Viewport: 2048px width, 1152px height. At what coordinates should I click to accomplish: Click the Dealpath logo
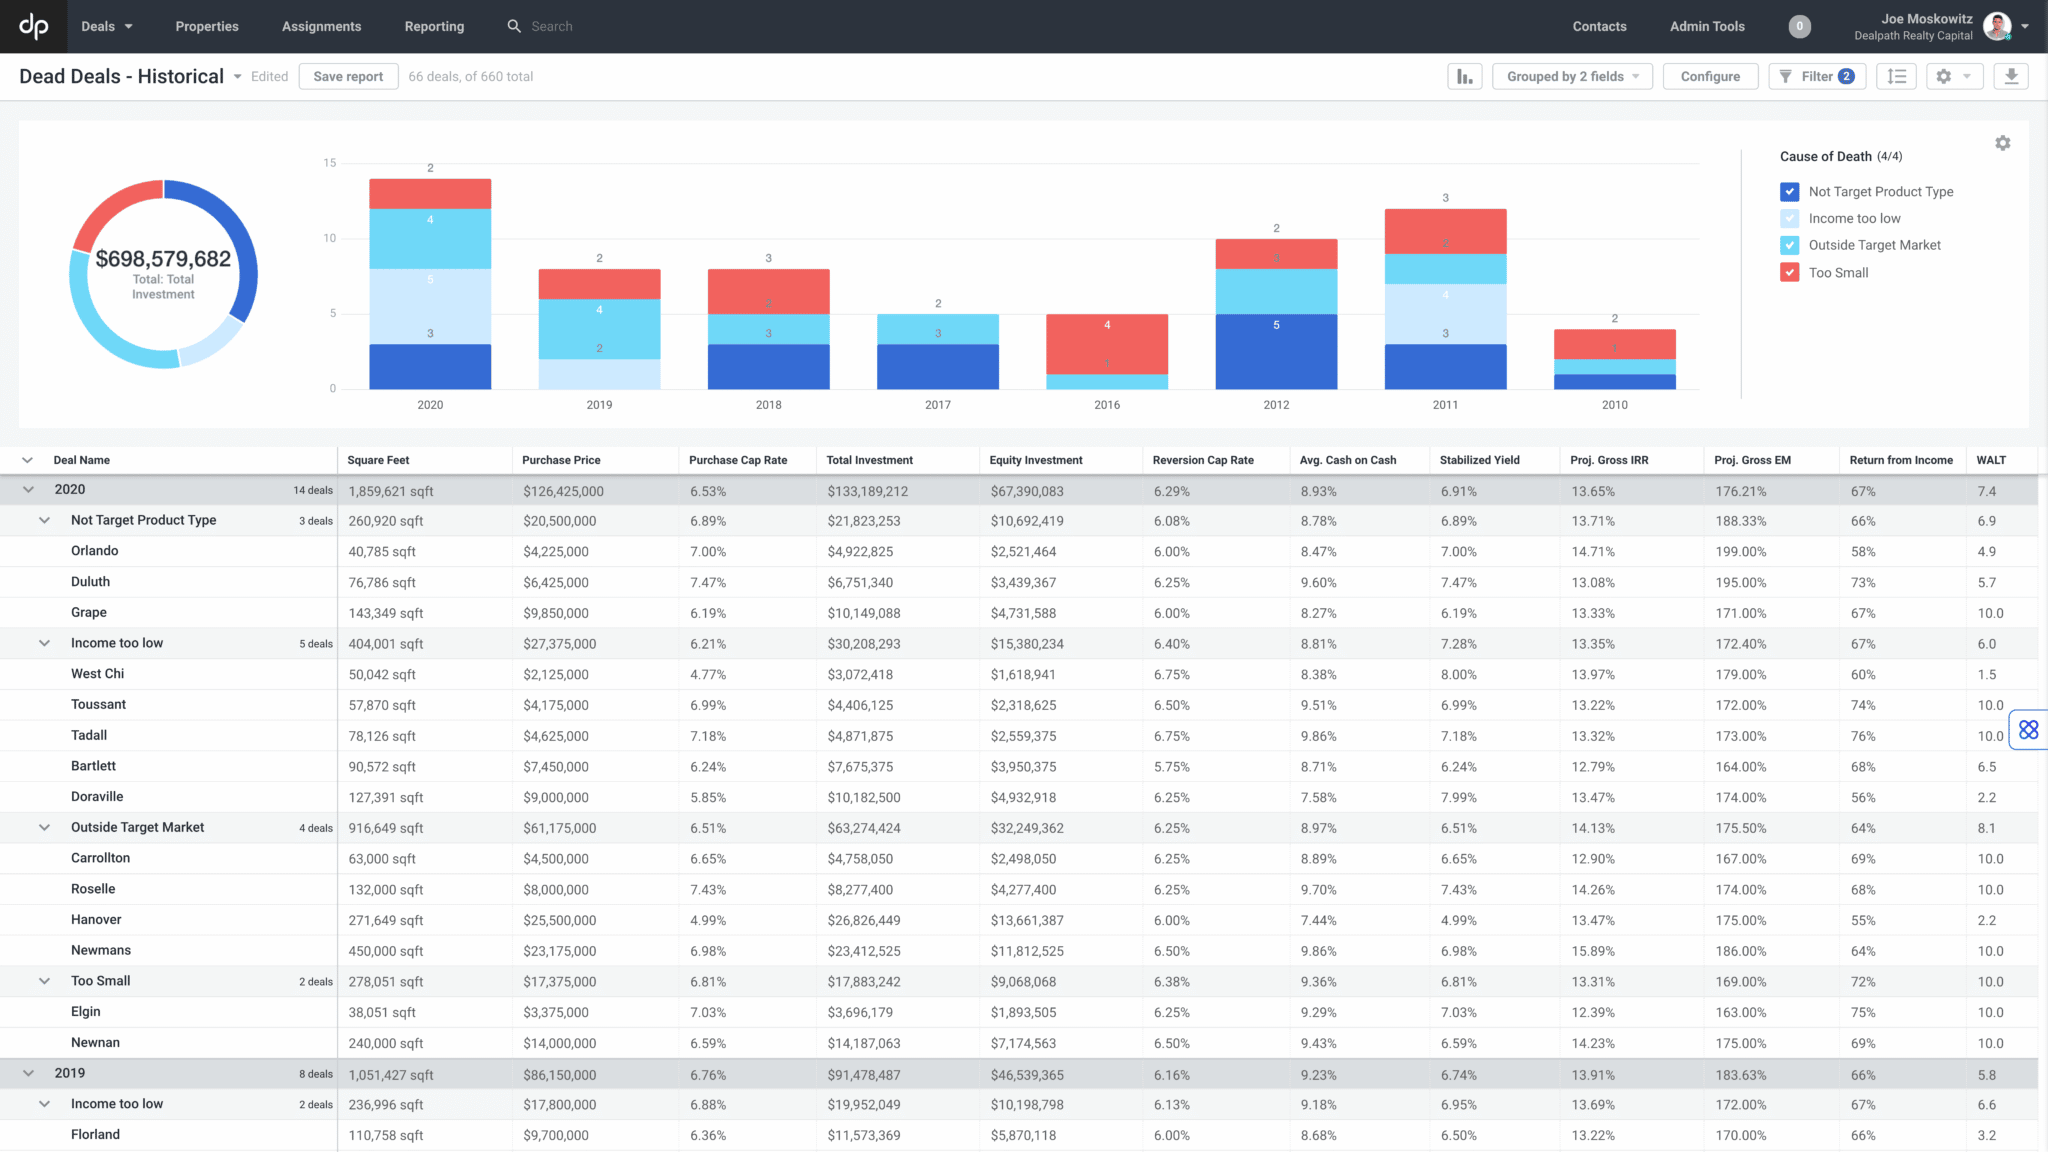coord(33,26)
